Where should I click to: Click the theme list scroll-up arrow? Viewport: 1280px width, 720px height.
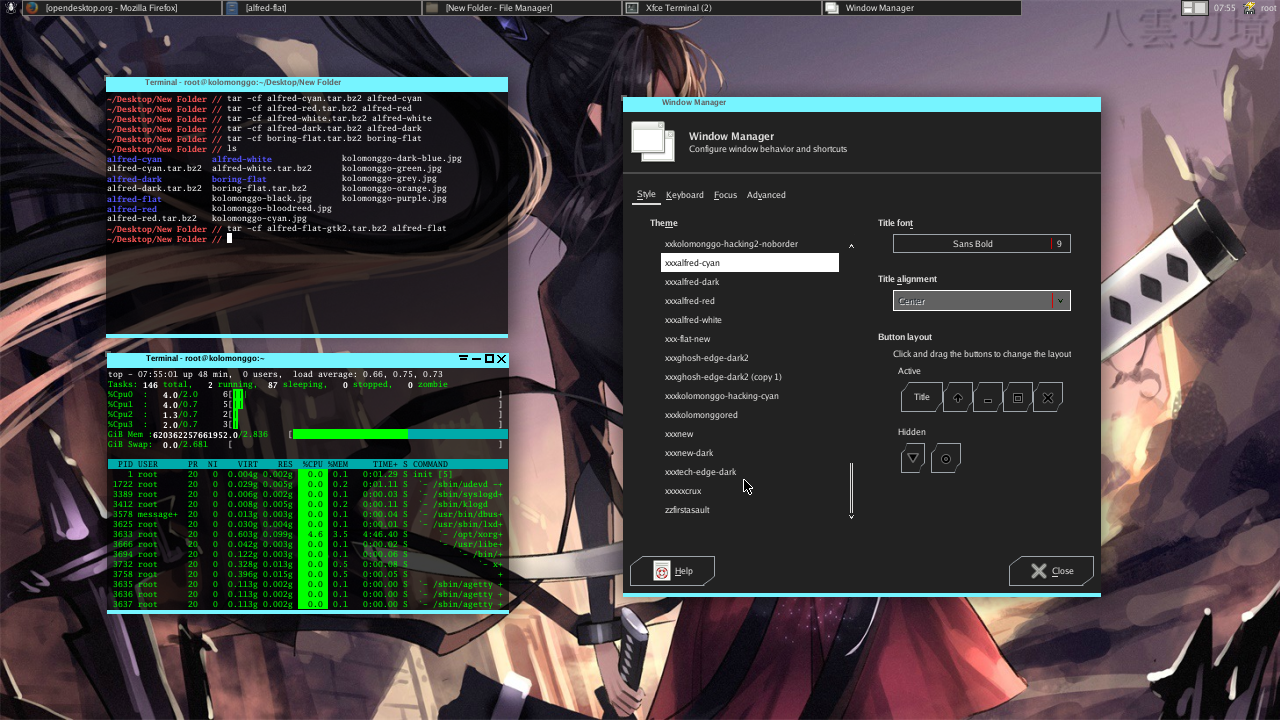click(x=851, y=245)
